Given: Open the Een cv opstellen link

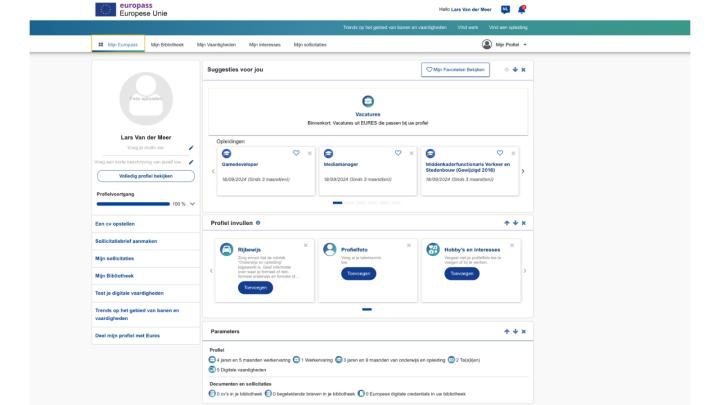Looking at the screenshot, I should click(115, 224).
